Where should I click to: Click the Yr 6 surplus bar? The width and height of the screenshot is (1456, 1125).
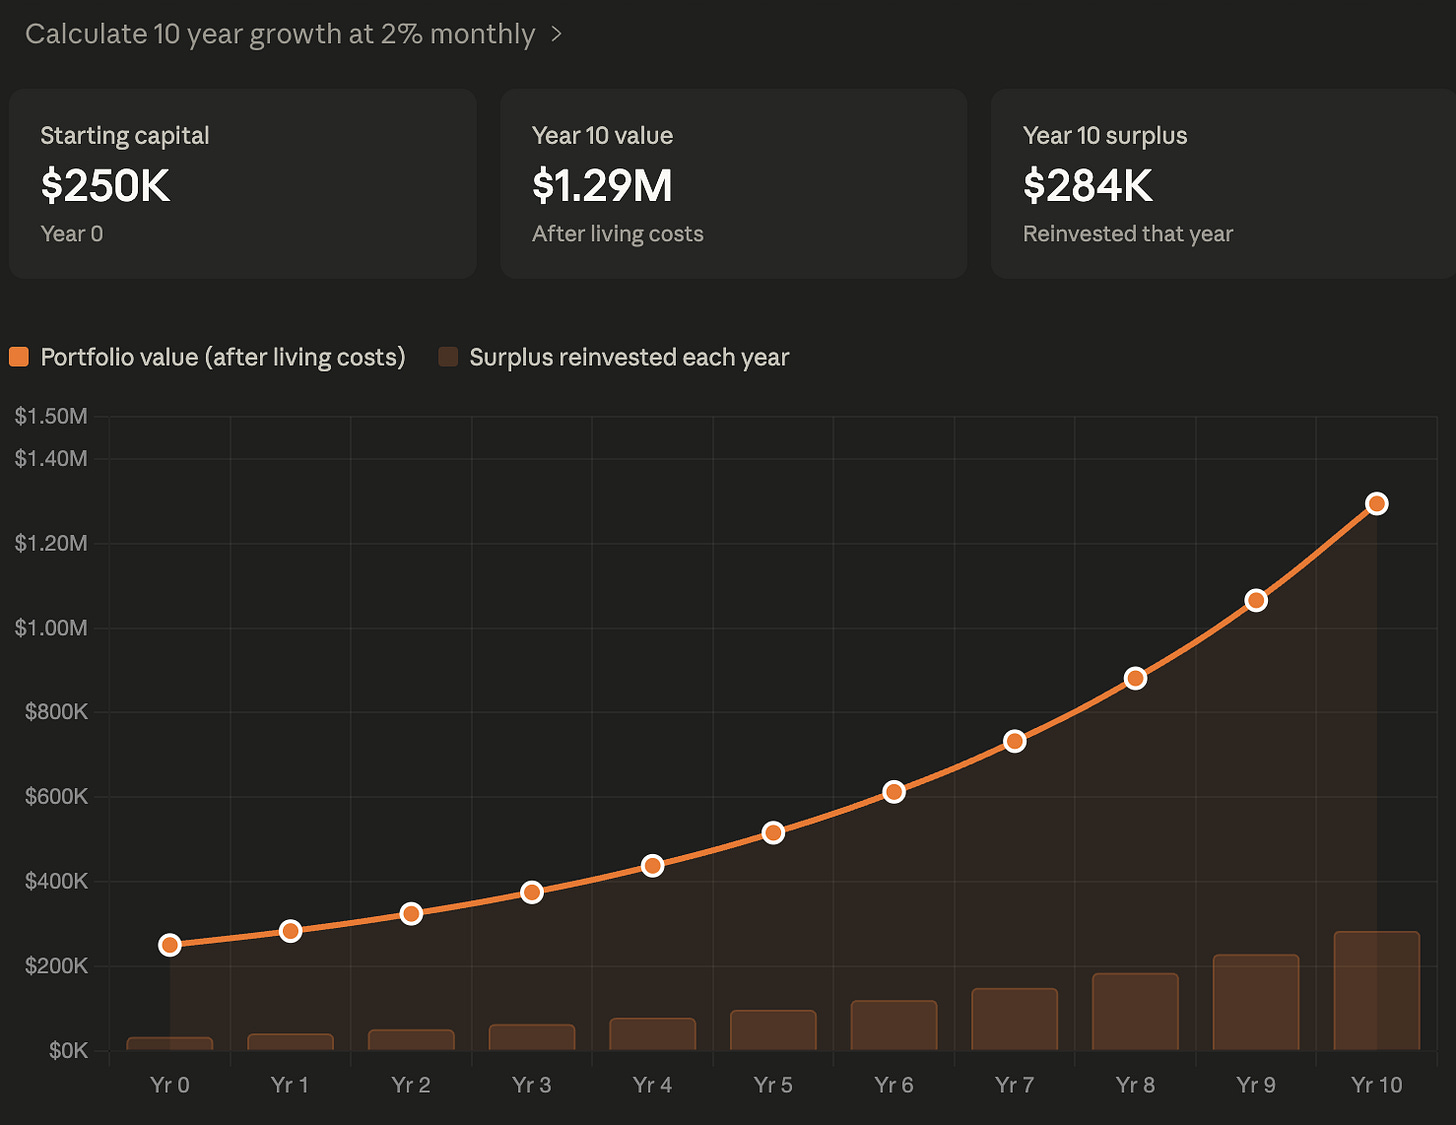[x=894, y=1025]
